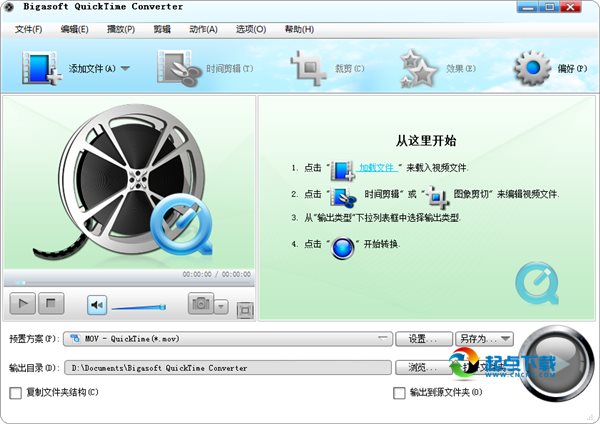Click the 浏览... browse button
Screen dimensions: 600x424
pos(424,368)
